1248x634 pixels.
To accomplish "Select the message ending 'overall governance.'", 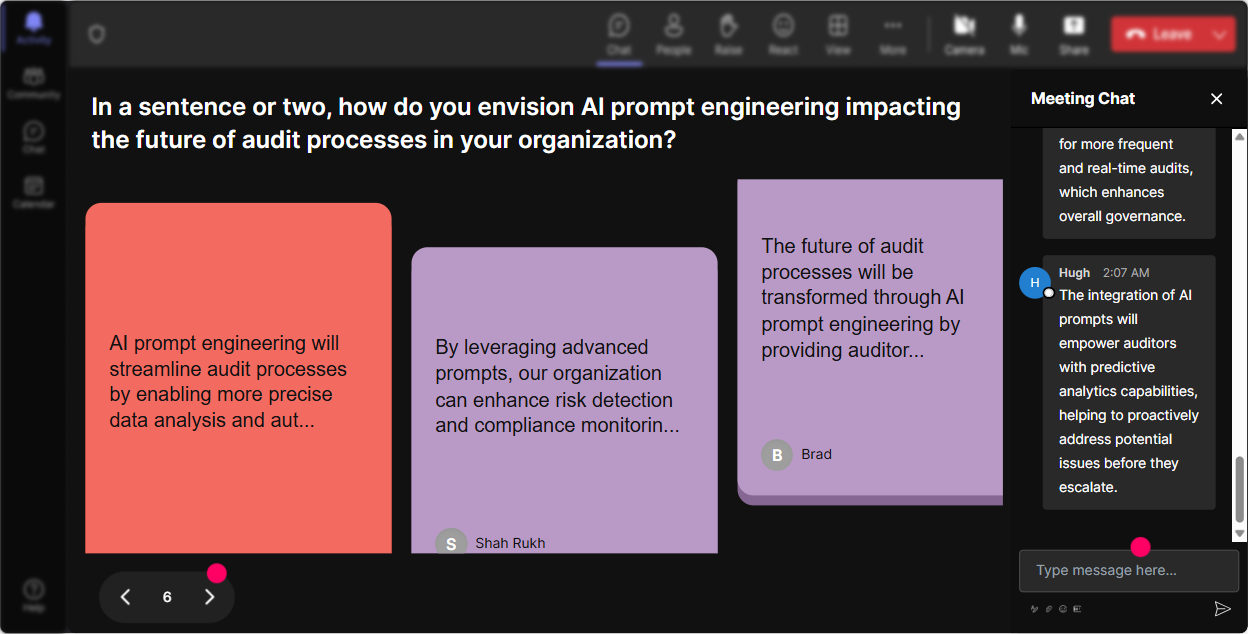I will coord(1129,184).
